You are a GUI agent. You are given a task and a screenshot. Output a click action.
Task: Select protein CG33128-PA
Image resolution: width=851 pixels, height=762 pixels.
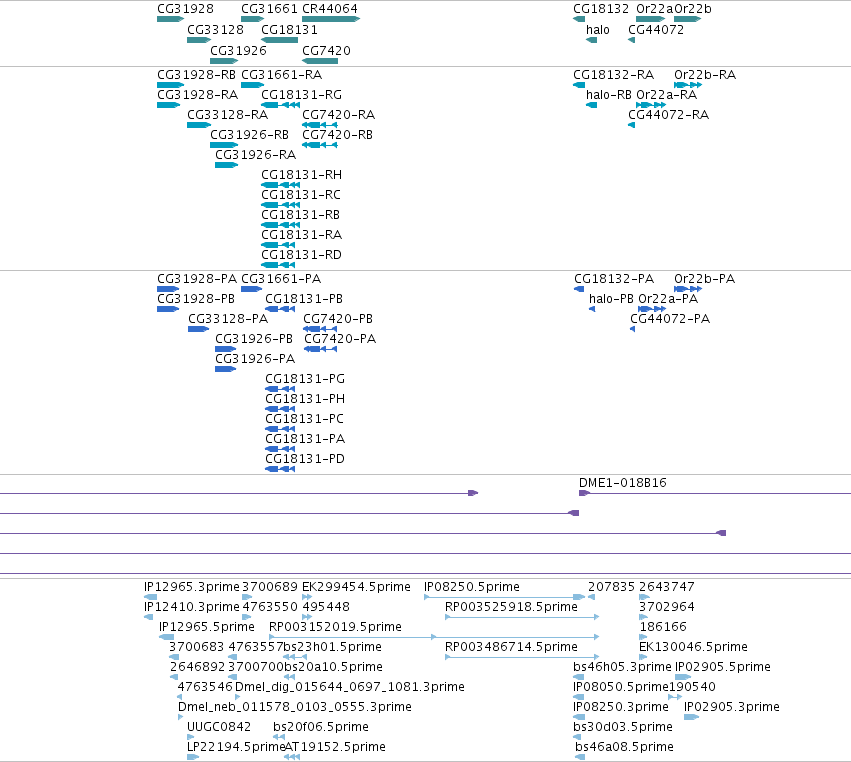(x=228, y=319)
